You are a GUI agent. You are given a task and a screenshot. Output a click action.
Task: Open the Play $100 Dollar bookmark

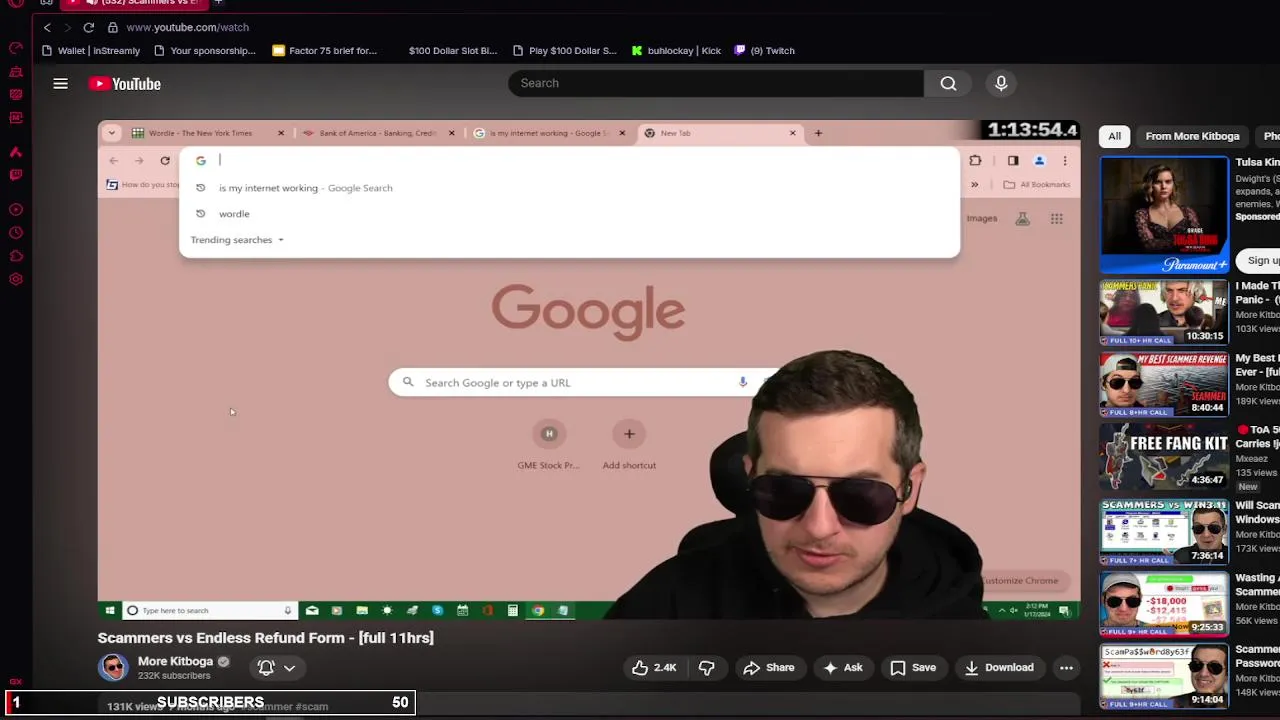(564, 51)
